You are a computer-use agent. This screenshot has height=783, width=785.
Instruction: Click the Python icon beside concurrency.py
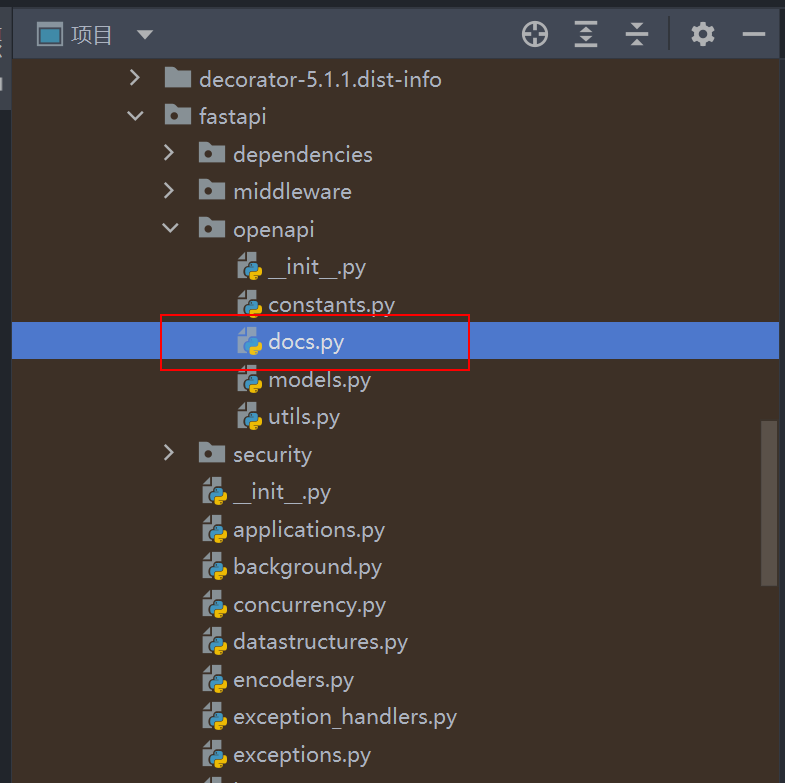coord(215,604)
